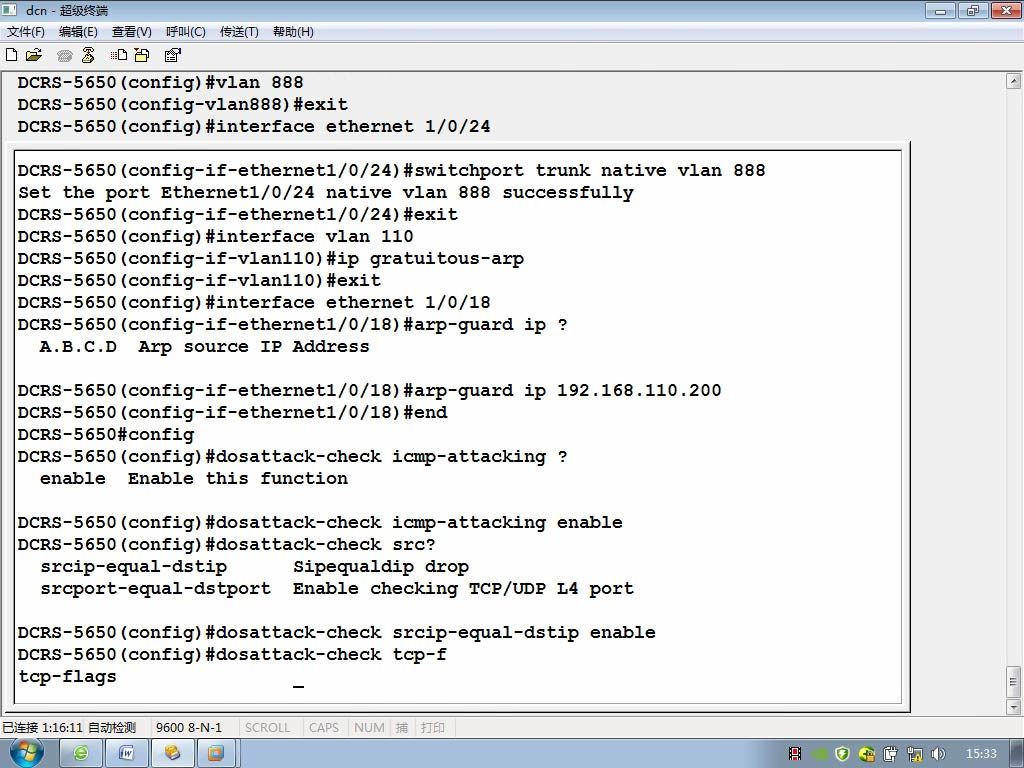This screenshot has width=1024, height=768.
Task: Click the terminal scrollbar up arrow
Action: [1013, 81]
